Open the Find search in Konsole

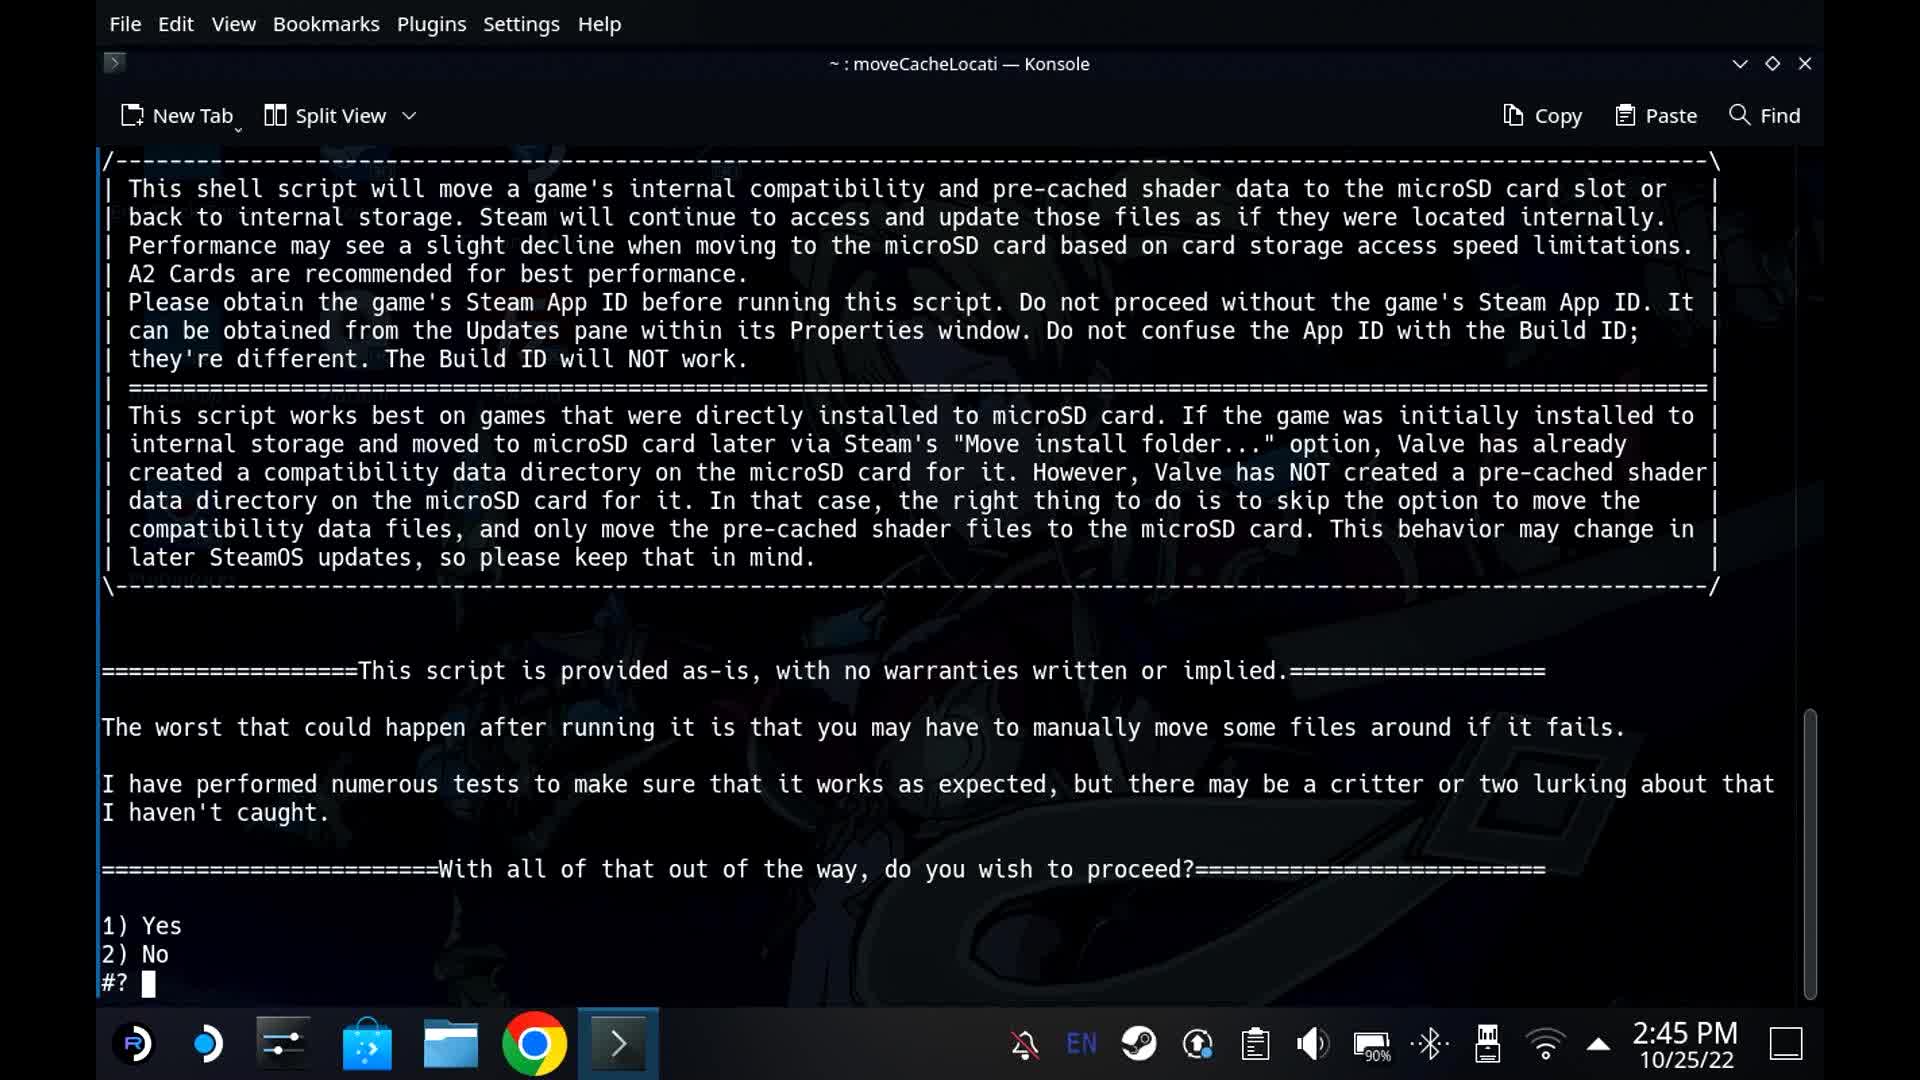1763,115
